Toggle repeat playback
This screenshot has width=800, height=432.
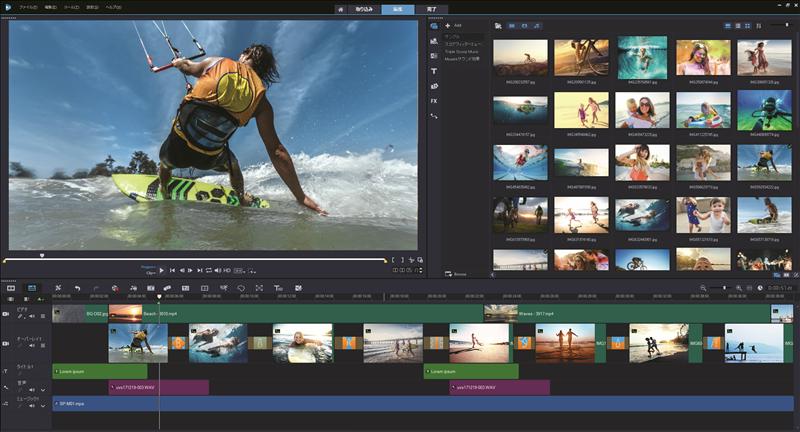(209, 270)
